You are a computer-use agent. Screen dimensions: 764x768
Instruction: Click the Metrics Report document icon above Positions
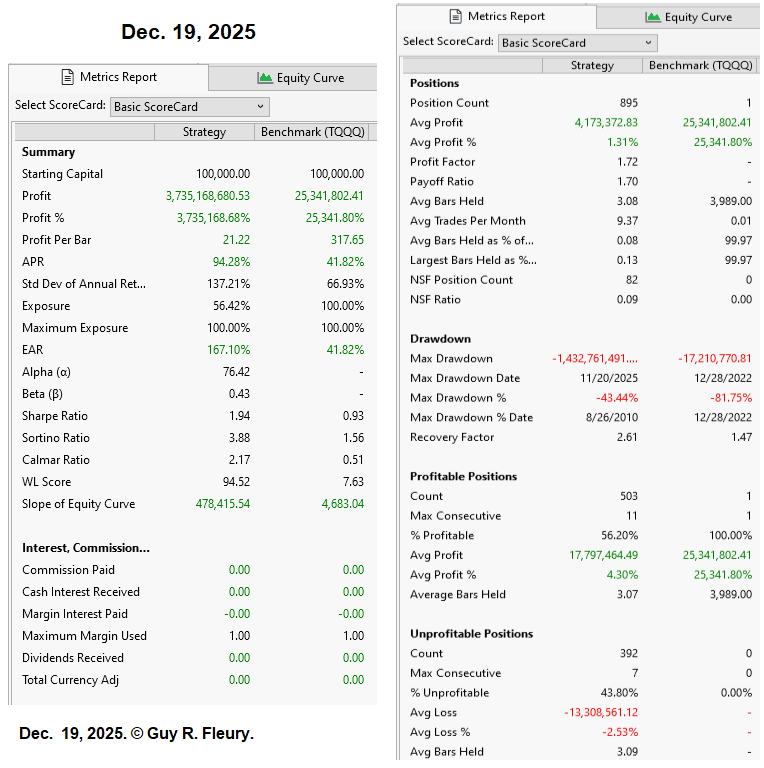point(455,16)
